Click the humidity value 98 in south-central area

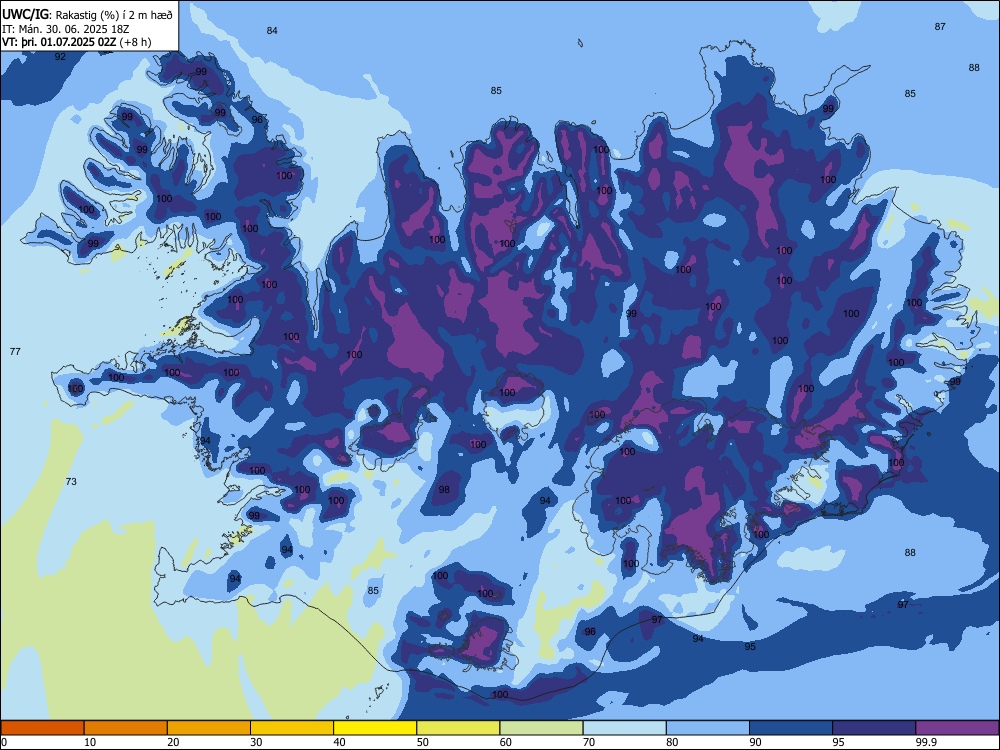pyautogui.click(x=444, y=490)
